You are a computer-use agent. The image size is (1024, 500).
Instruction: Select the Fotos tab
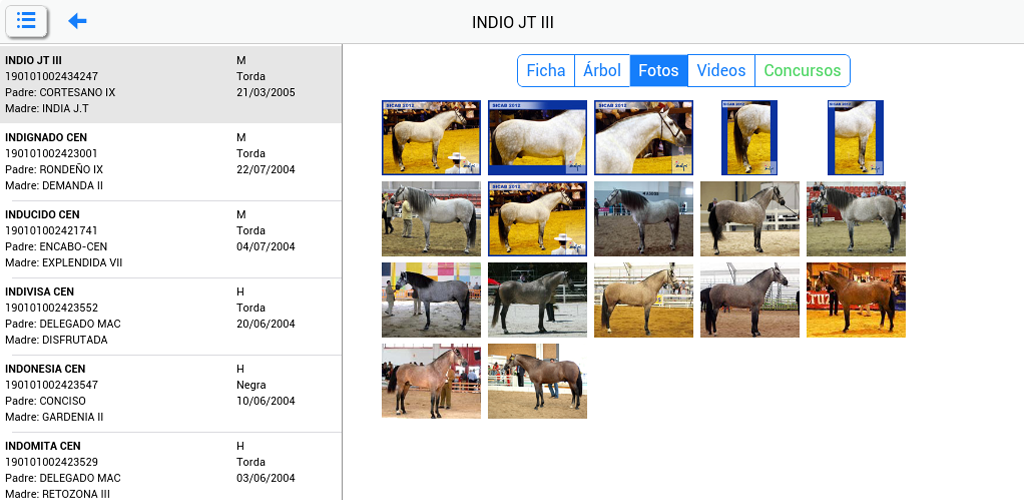pyautogui.click(x=658, y=70)
